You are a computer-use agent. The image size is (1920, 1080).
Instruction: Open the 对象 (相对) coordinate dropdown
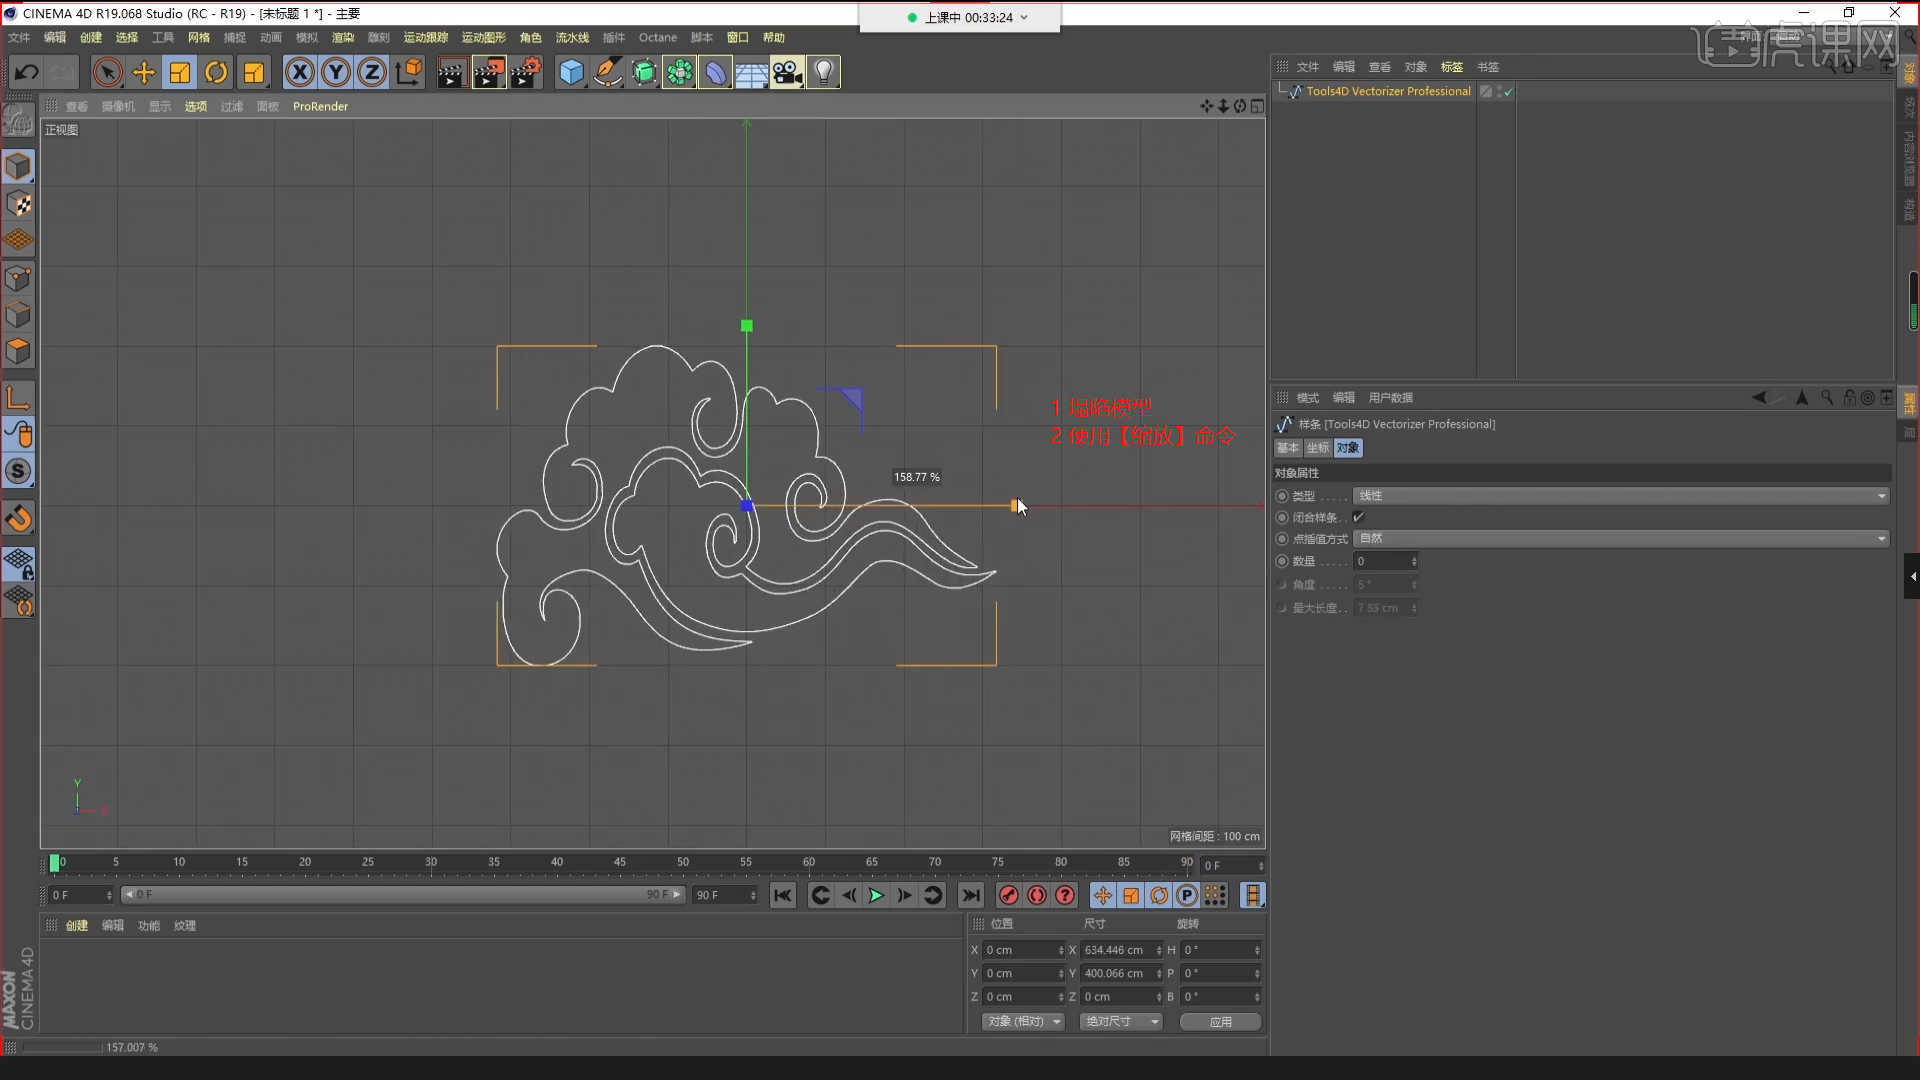1024,1021
